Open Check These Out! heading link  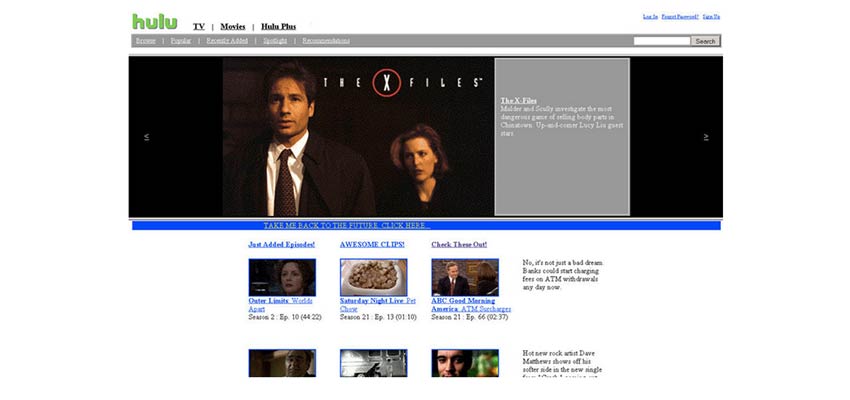pos(459,244)
